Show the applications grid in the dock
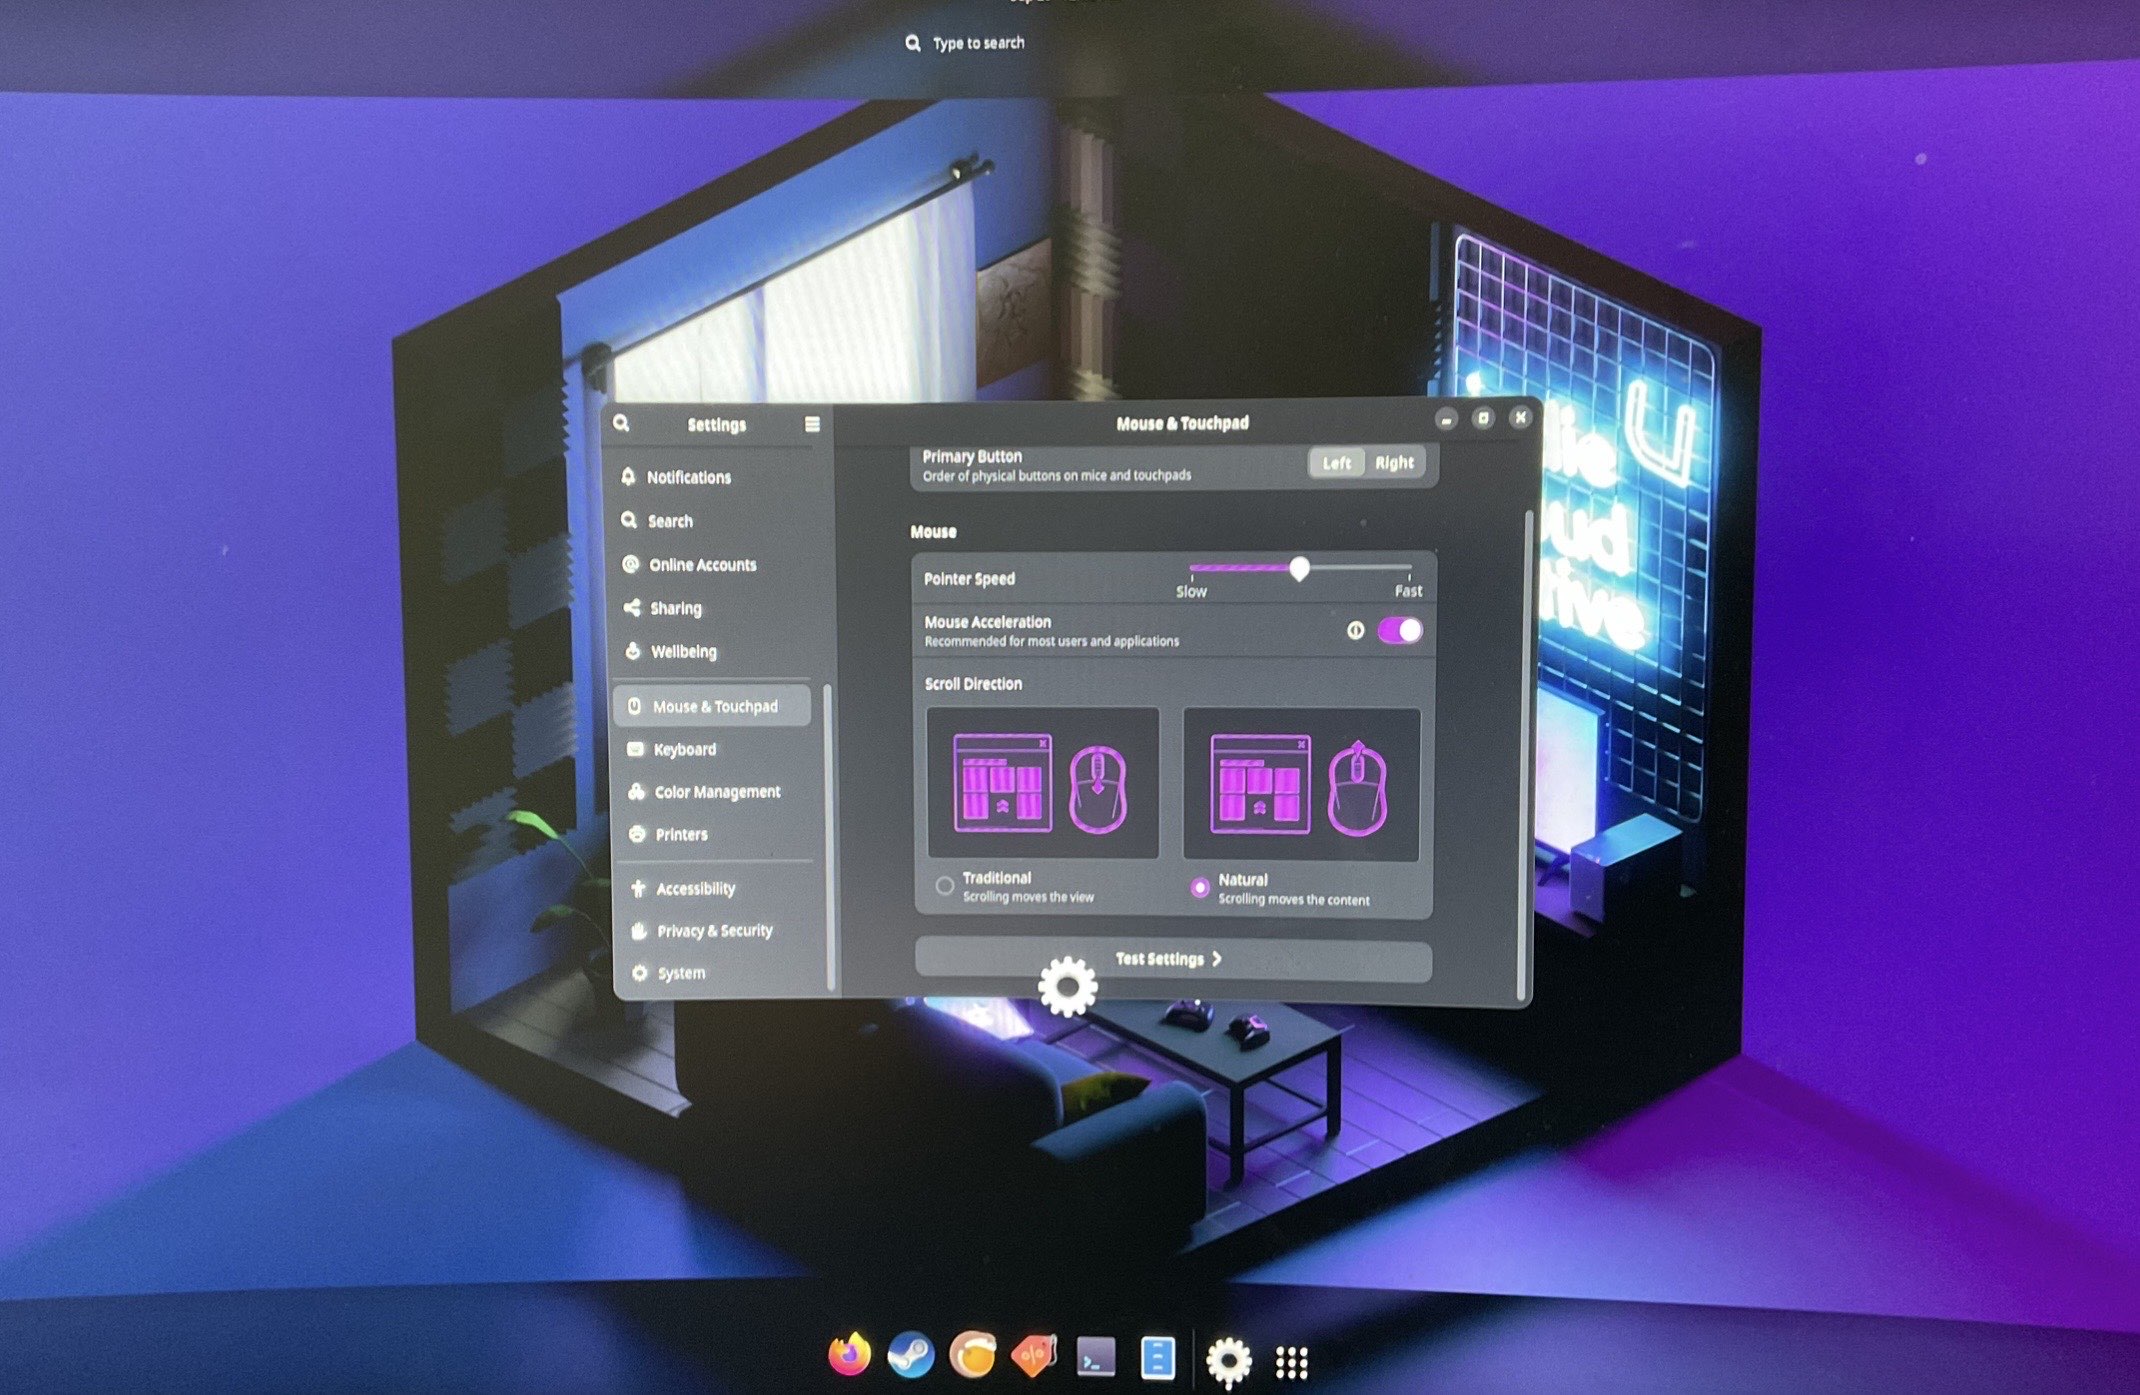Image resolution: width=2140 pixels, height=1395 pixels. click(1291, 1361)
